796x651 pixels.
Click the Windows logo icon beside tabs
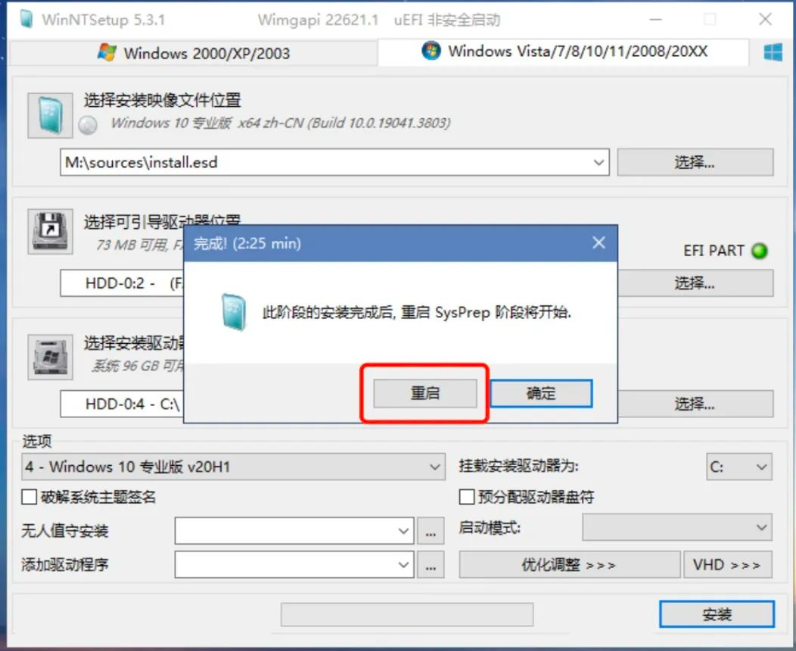pyautogui.click(x=773, y=52)
